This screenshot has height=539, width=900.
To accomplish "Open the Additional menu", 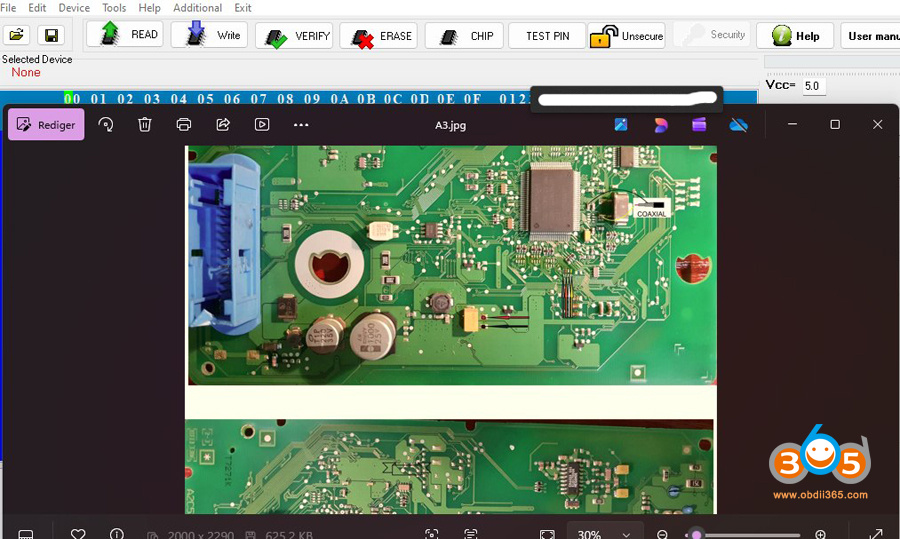I will [x=197, y=8].
